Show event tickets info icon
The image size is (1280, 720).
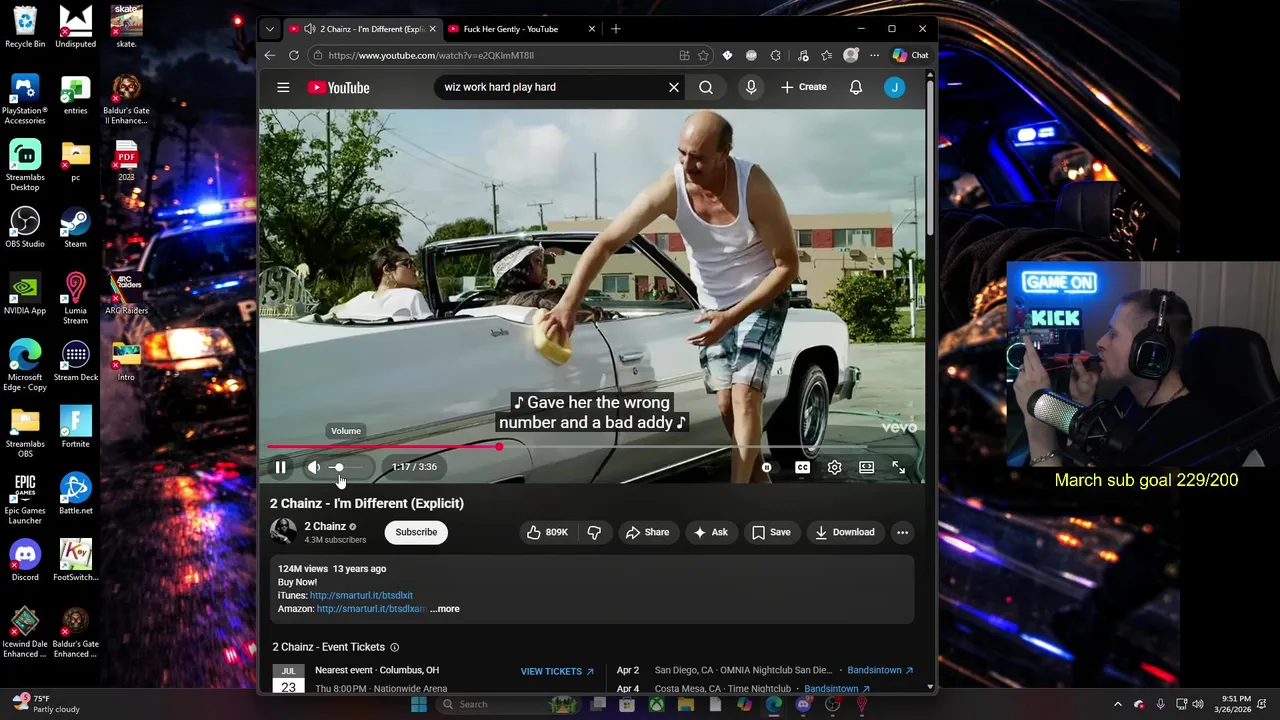(x=394, y=647)
